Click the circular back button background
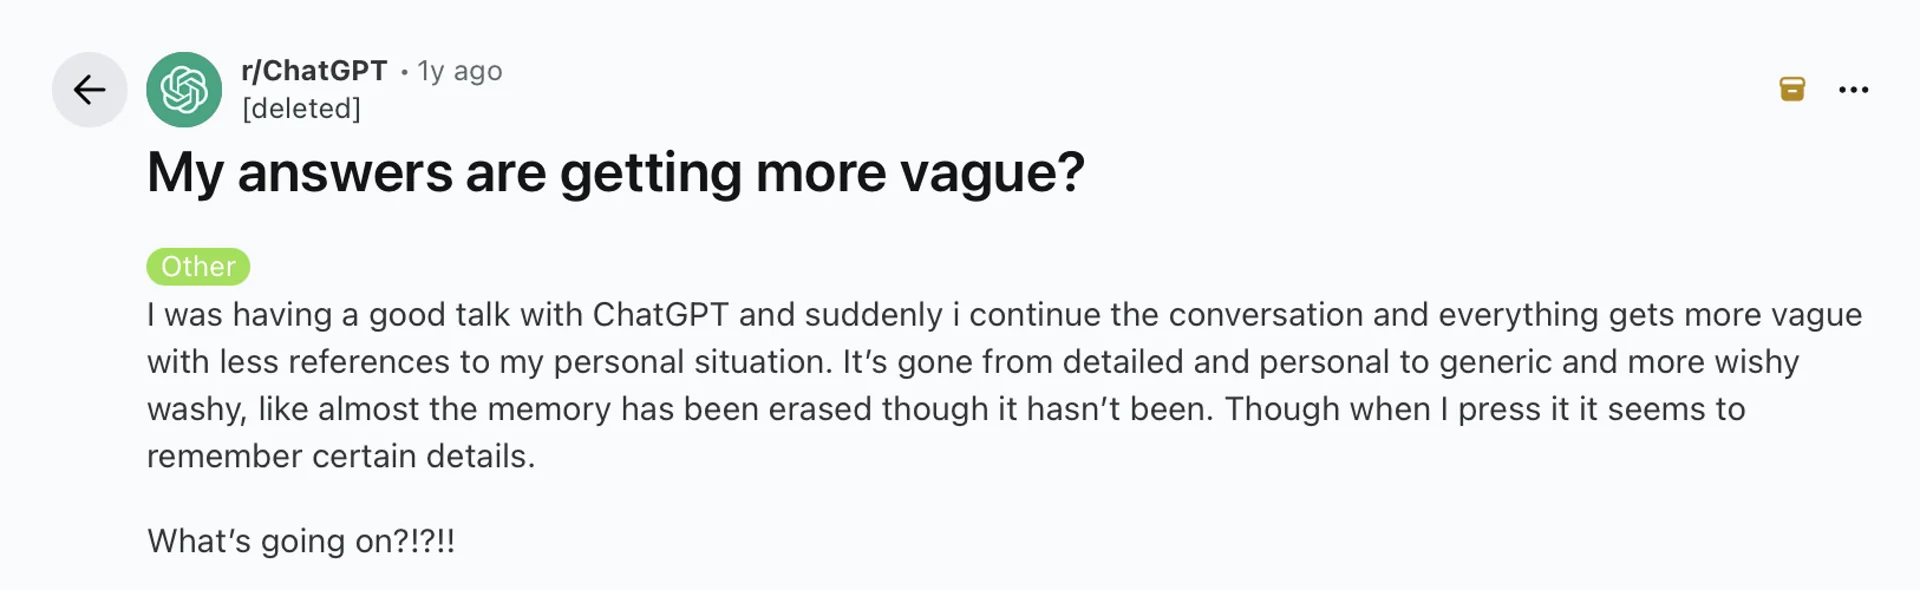Viewport: 1920px width, 590px height. [89, 89]
